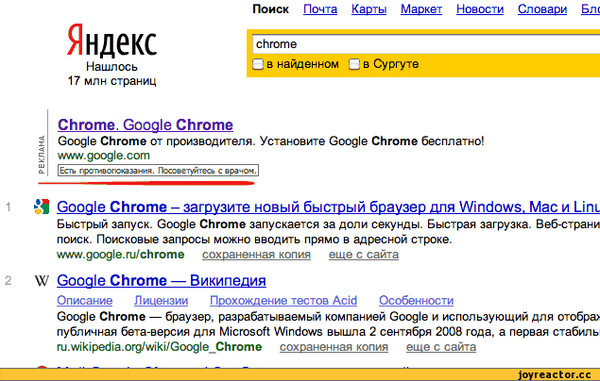Open the result 'Google Chrome – загрузите новый быстрый браузер'
The image size is (600, 381).
tap(328, 207)
